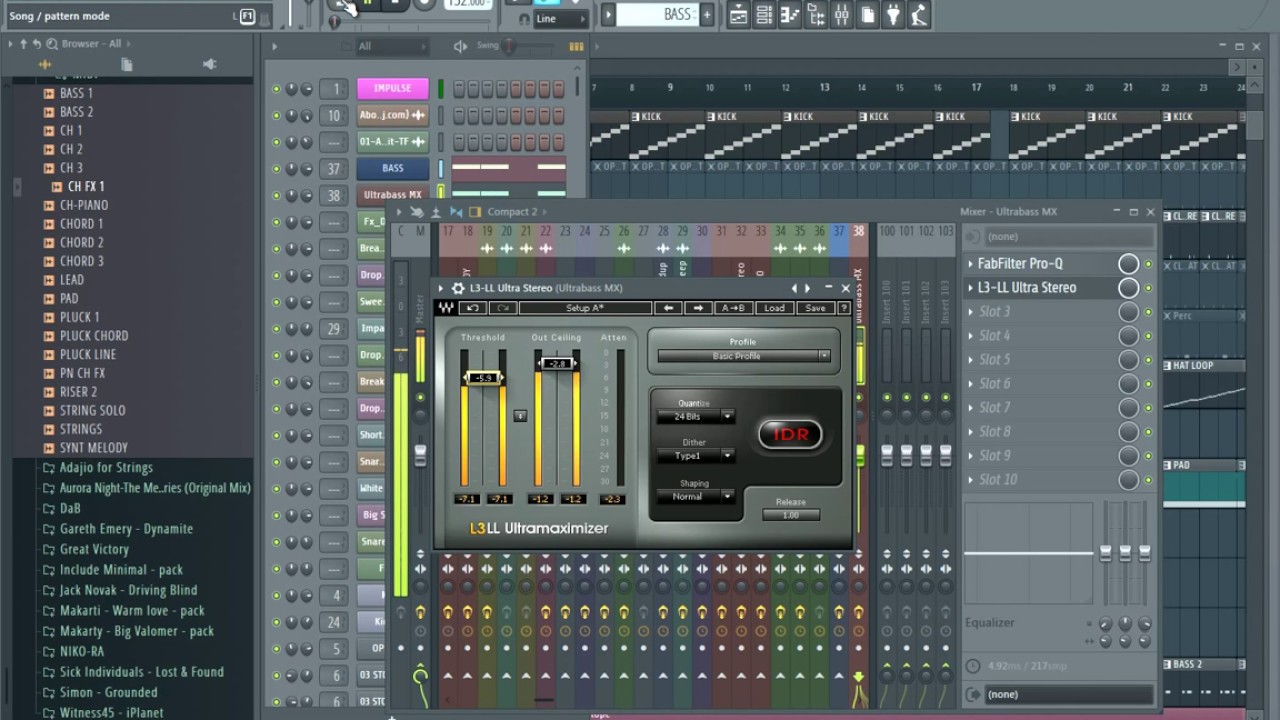Click the Save button in L3 plugin
This screenshot has height=720, width=1280.
pyautogui.click(x=815, y=308)
